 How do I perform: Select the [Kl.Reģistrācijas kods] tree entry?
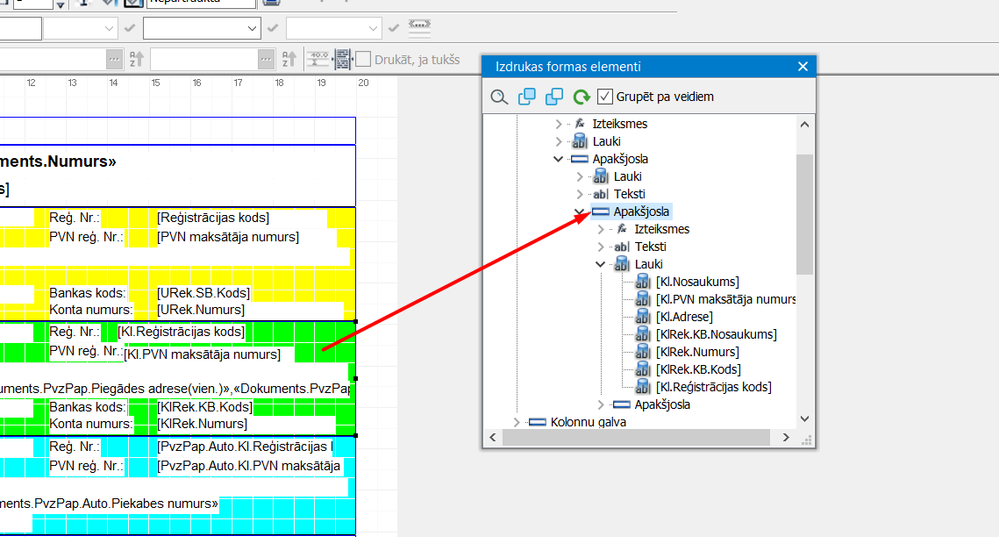713,387
